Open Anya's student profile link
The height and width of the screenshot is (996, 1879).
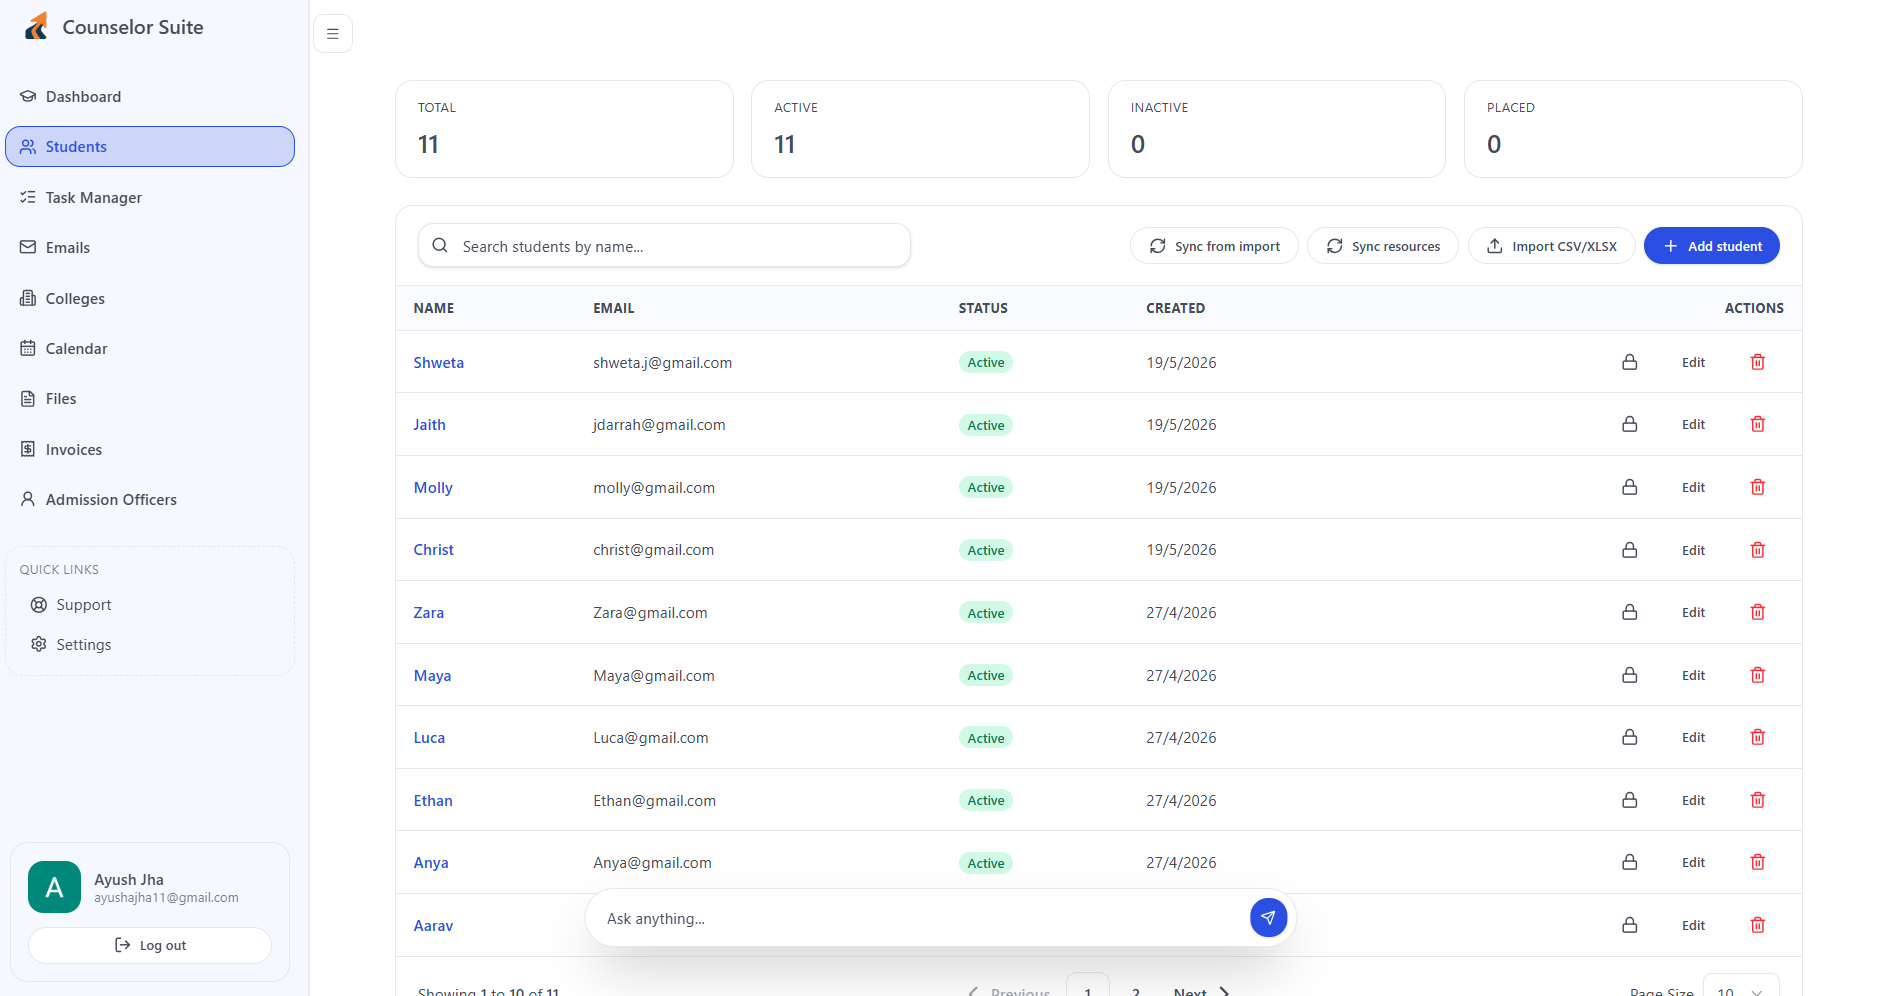pyautogui.click(x=430, y=862)
